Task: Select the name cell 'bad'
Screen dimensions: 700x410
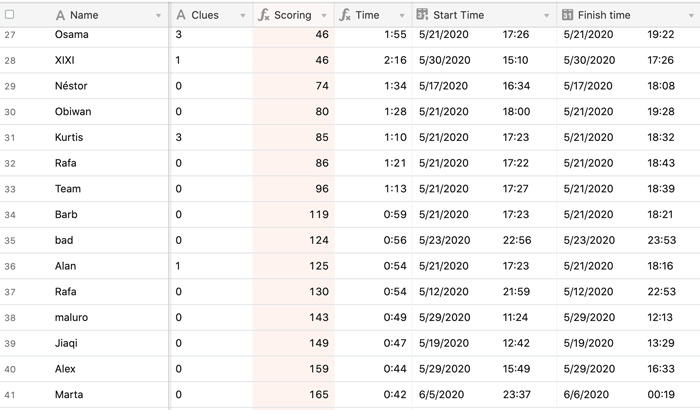Action: (64, 240)
